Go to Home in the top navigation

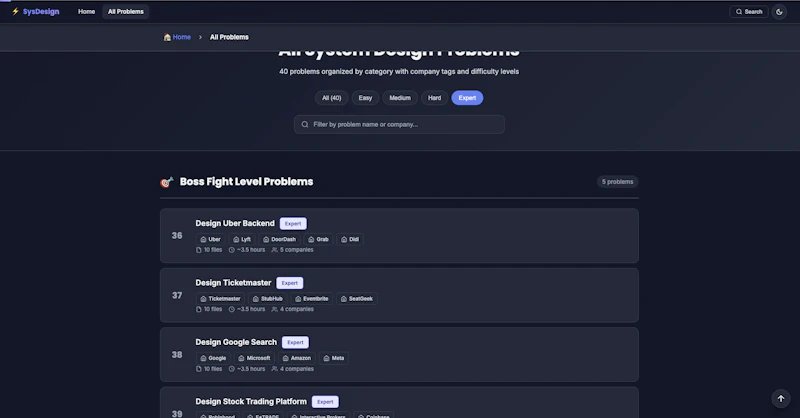pos(86,11)
